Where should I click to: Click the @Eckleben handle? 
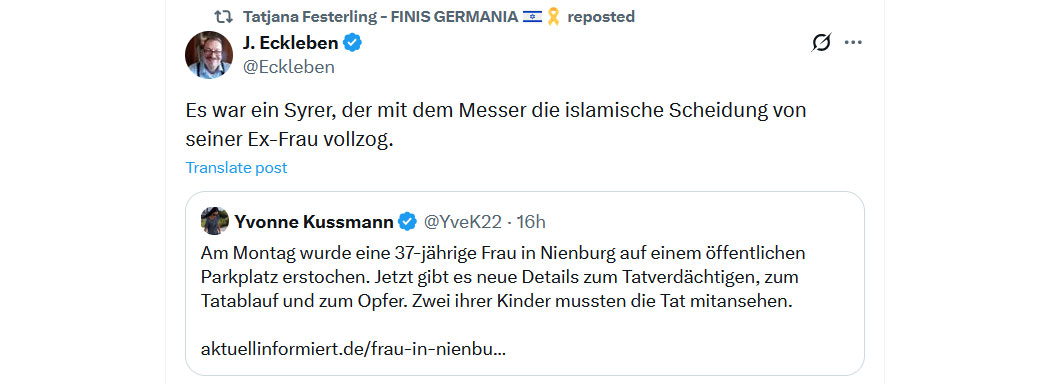(289, 67)
